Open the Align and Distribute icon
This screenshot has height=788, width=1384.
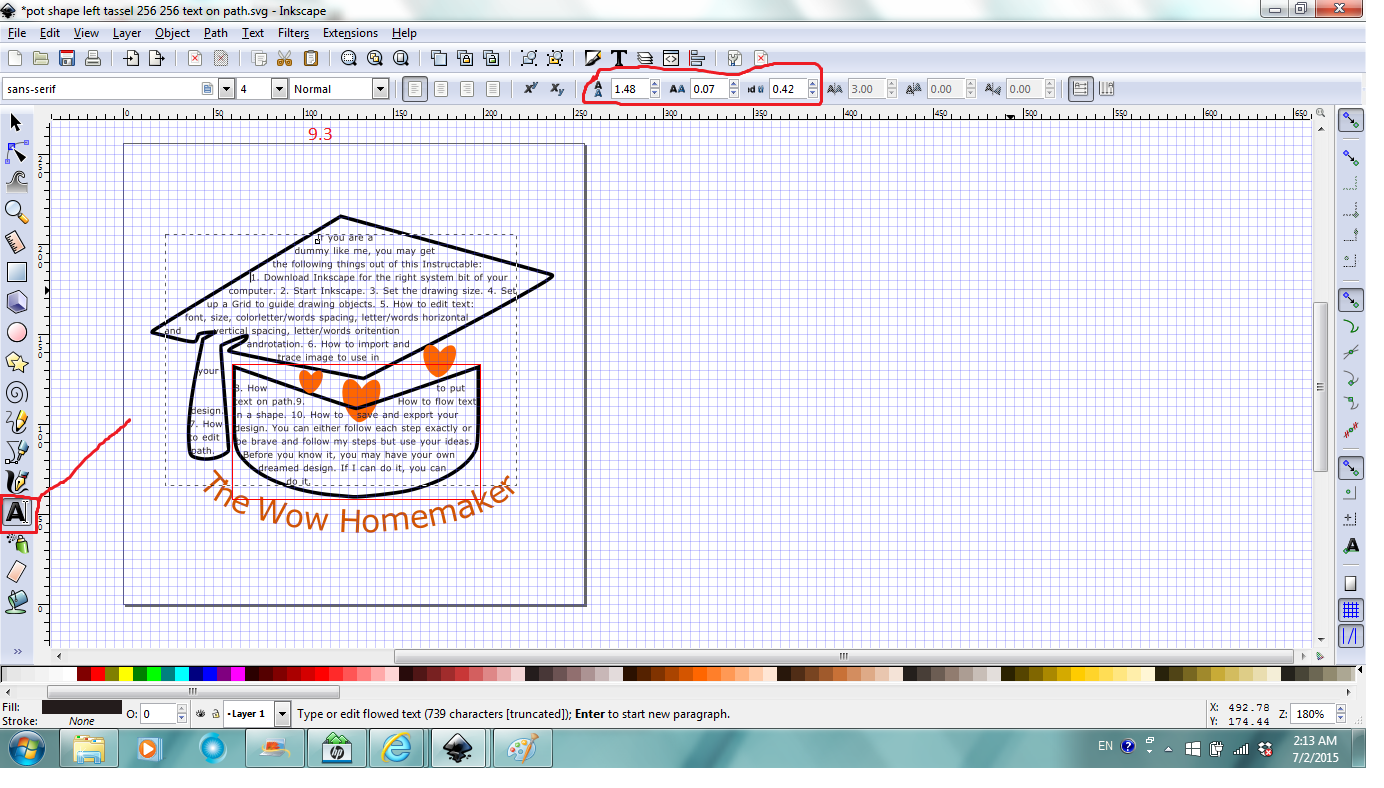[x=697, y=58]
